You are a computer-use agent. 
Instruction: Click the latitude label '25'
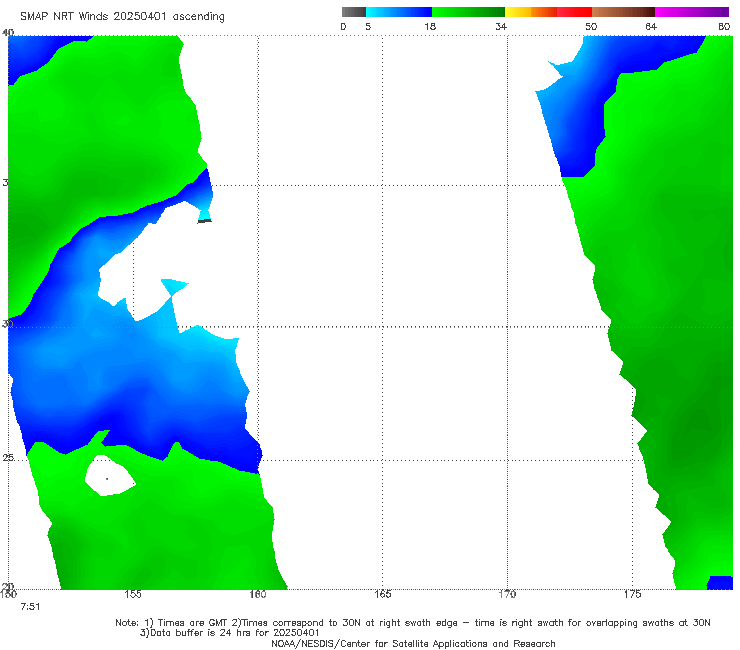pyautogui.click(x=8, y=458)
